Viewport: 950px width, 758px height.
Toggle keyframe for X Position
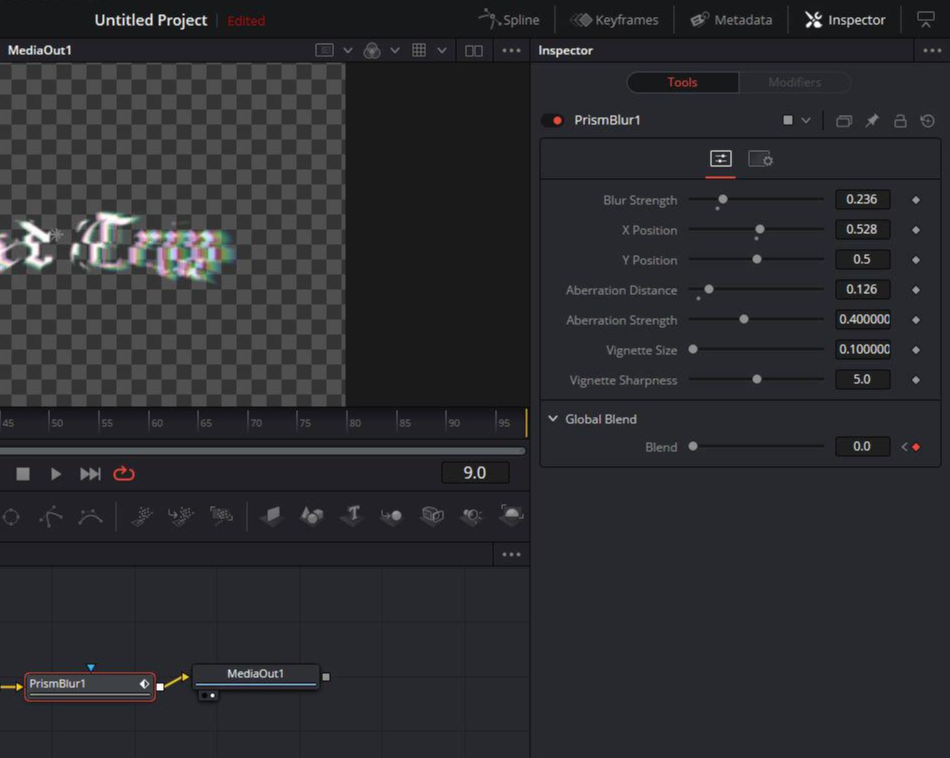[915, 230]
